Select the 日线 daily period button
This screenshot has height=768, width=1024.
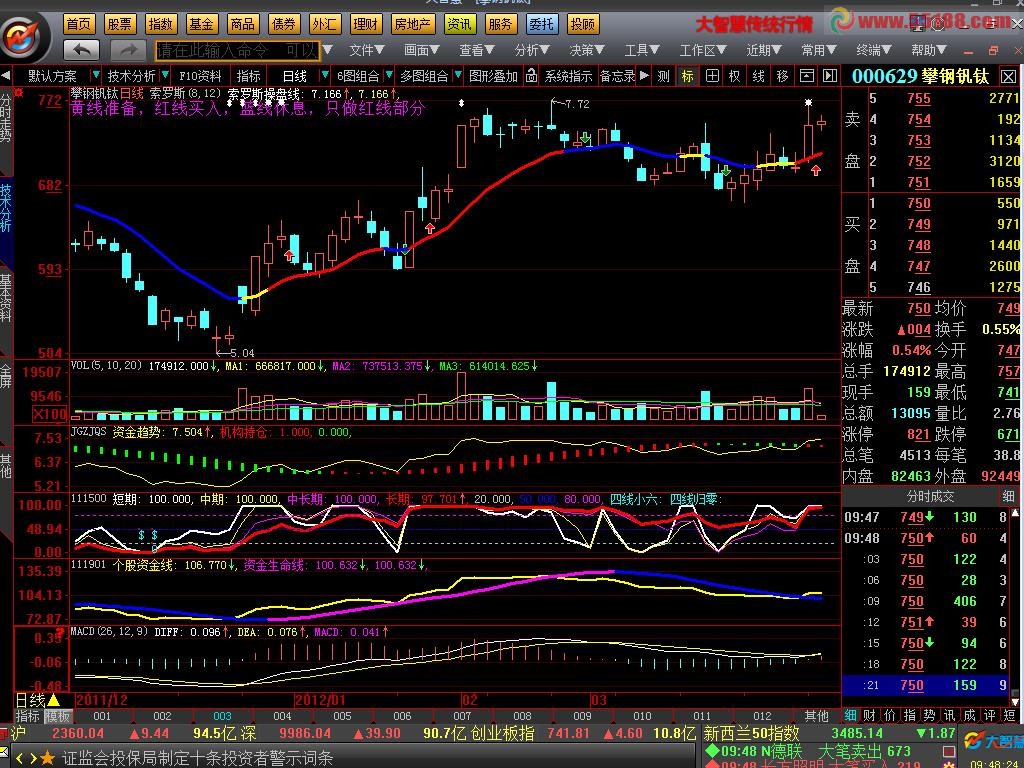[x=295, y=76]
